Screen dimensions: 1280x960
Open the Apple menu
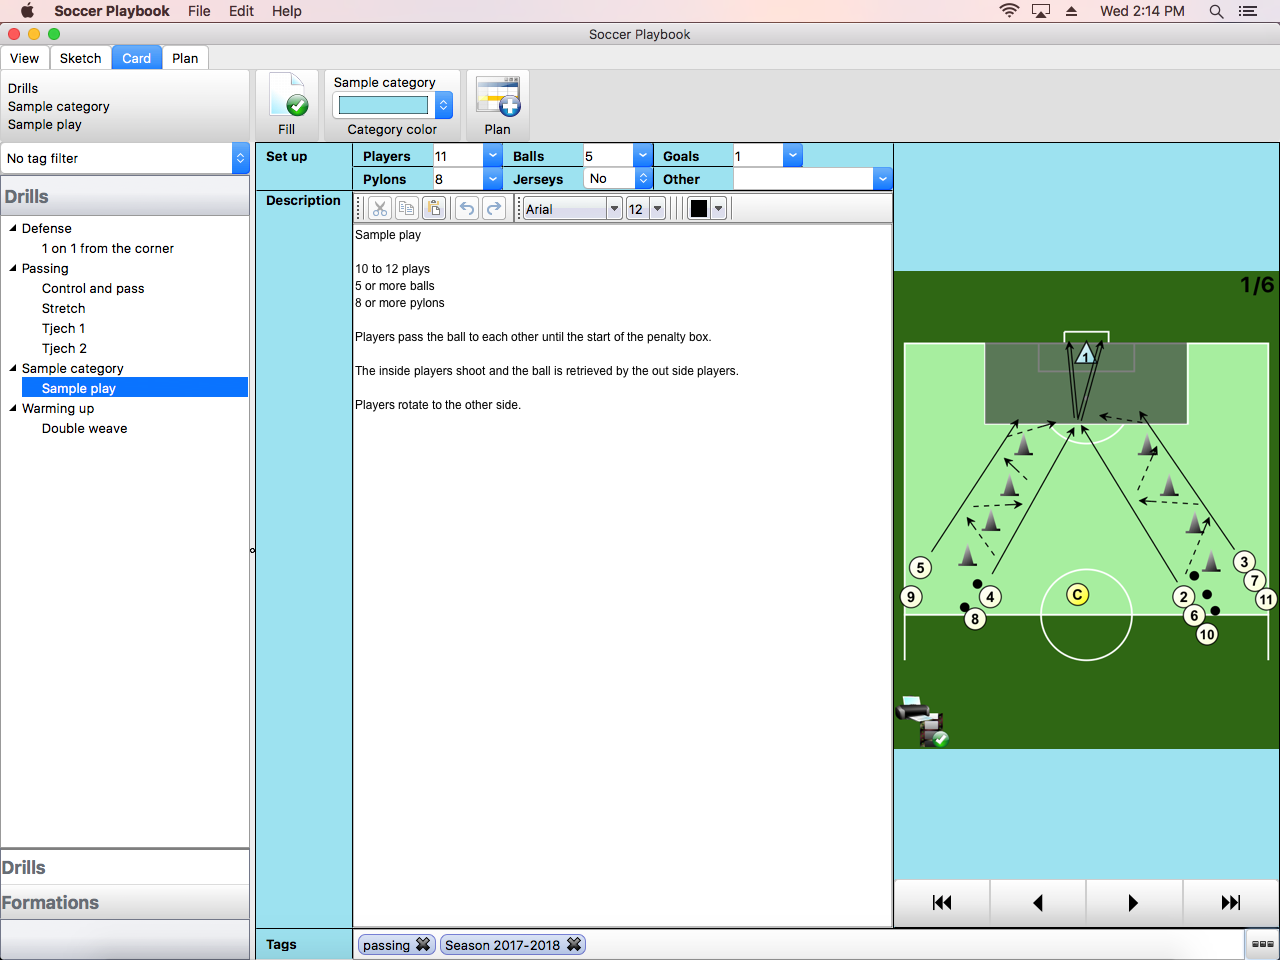(27, 11)
